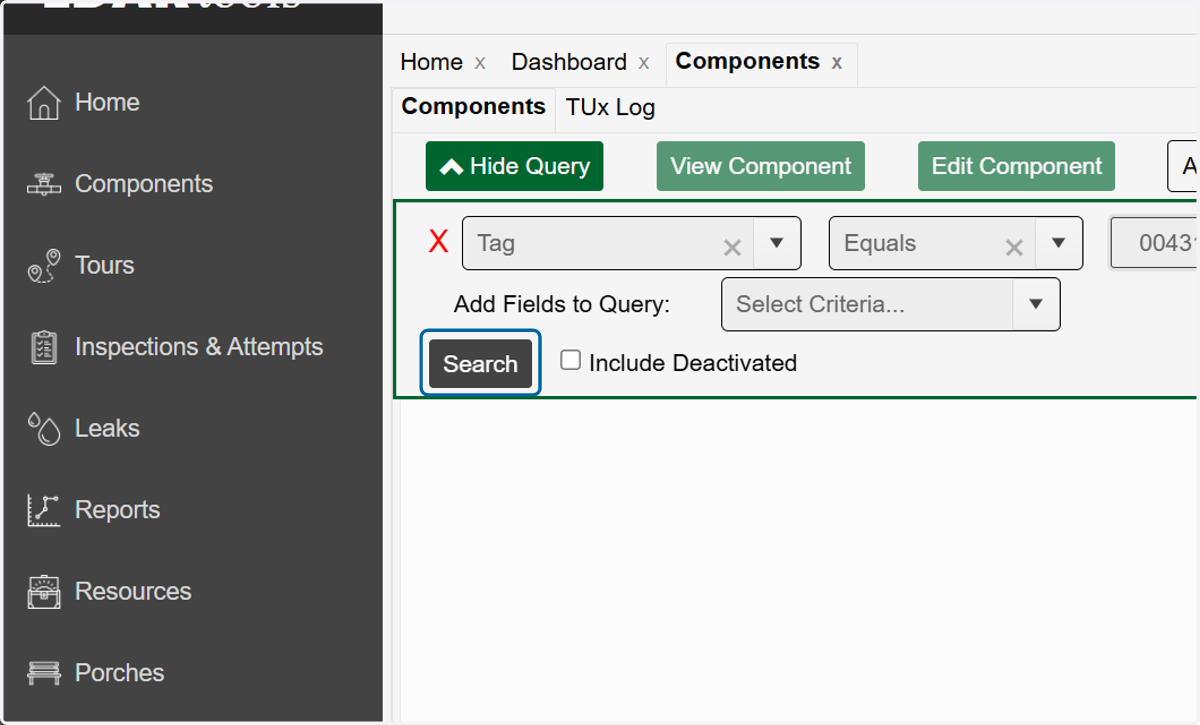
Task: Click the Leaks droplet icon in sidebar
Action: (43, 429)
